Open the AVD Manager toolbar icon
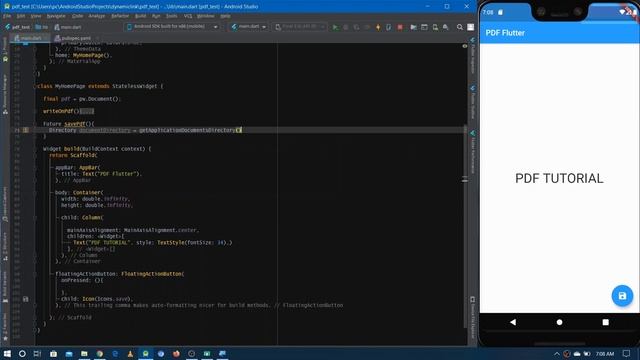Image resolution: width=640 pixels, height=360 pixels. (x=435, y=27)
